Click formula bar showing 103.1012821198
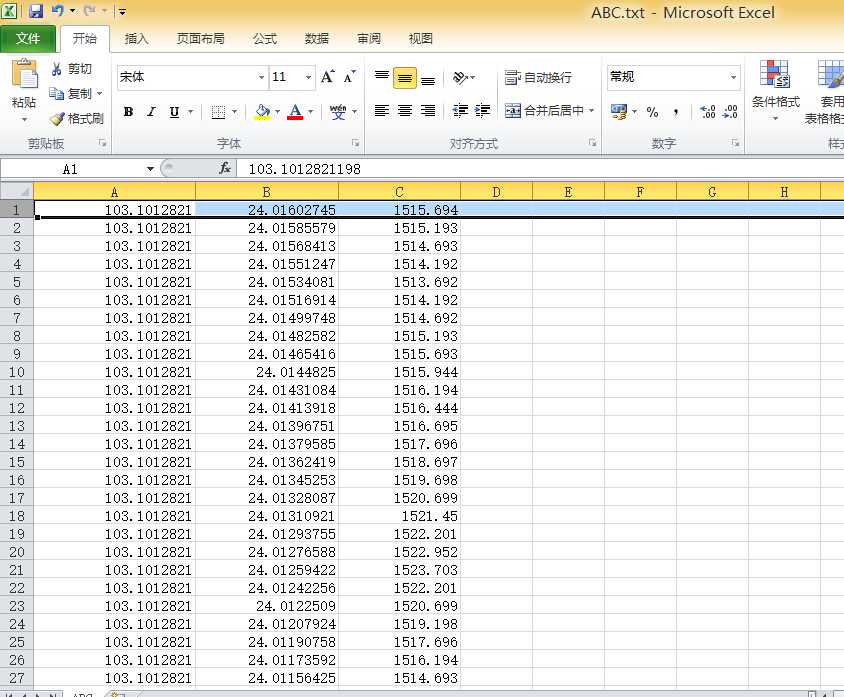Viewport: 844px width, 697px height. pyautogui.click(x=538, y=169)
